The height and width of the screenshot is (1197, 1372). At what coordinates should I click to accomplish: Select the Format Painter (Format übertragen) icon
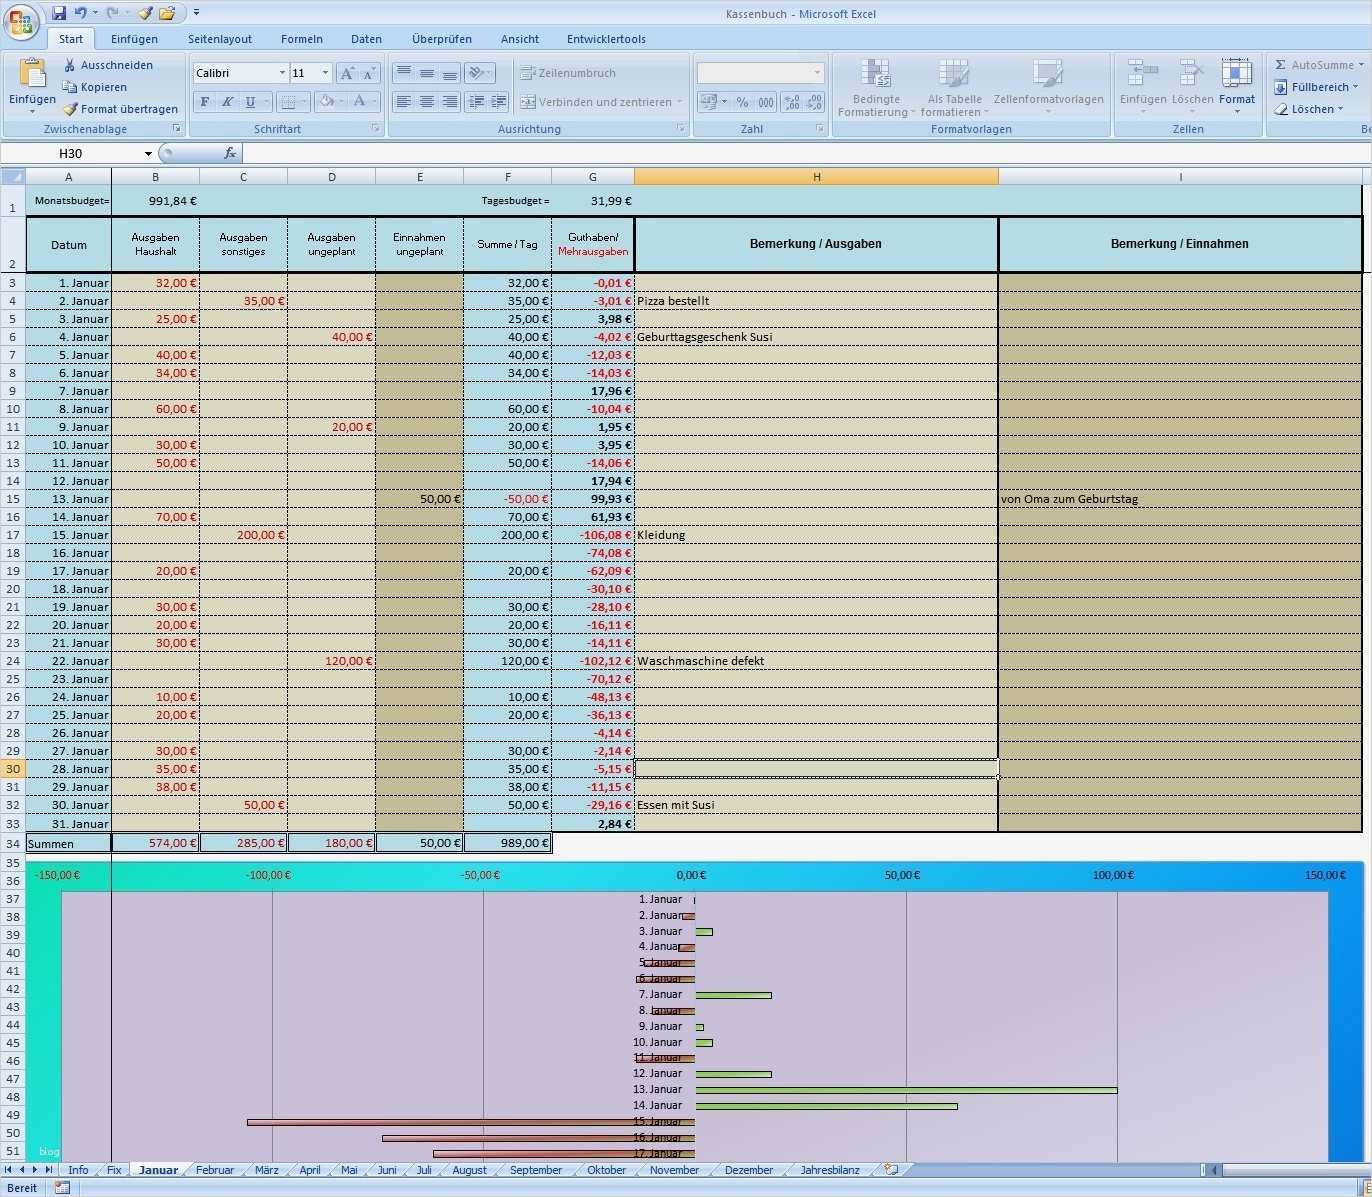(68, 109)
